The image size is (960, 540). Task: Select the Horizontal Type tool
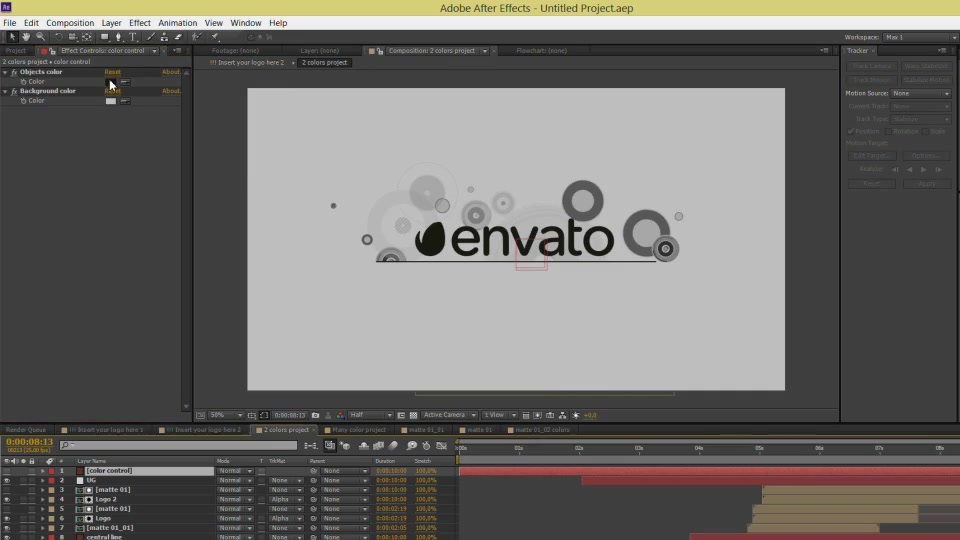coord(133,37)
